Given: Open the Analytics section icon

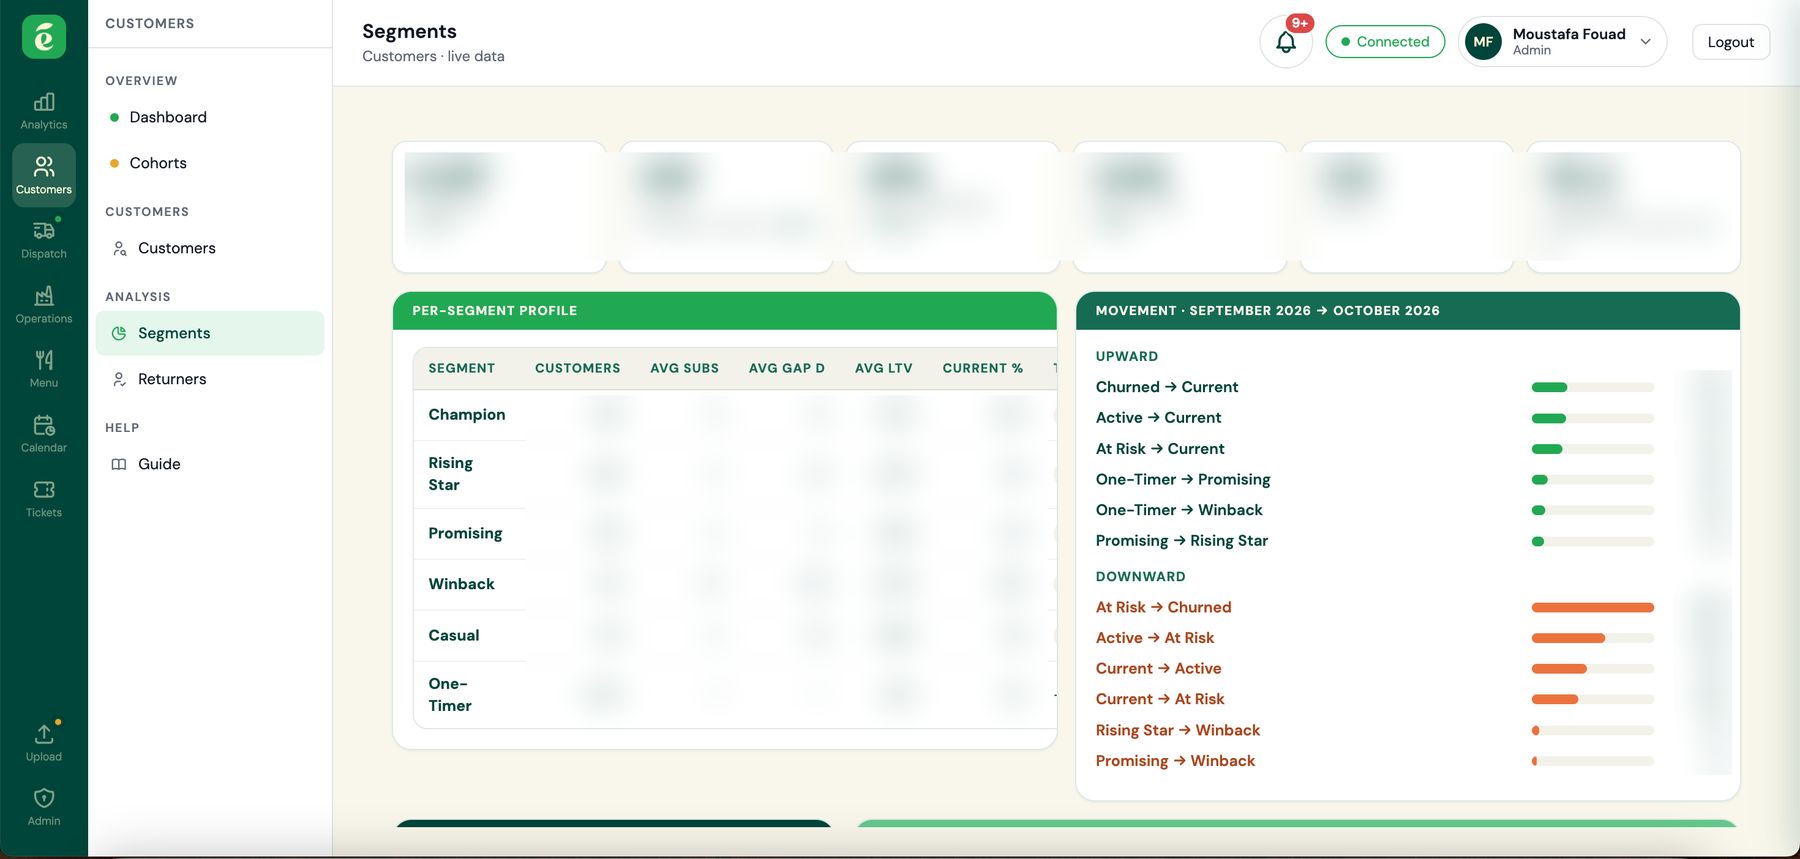Looking at the screenshot, I should [44, 111].
